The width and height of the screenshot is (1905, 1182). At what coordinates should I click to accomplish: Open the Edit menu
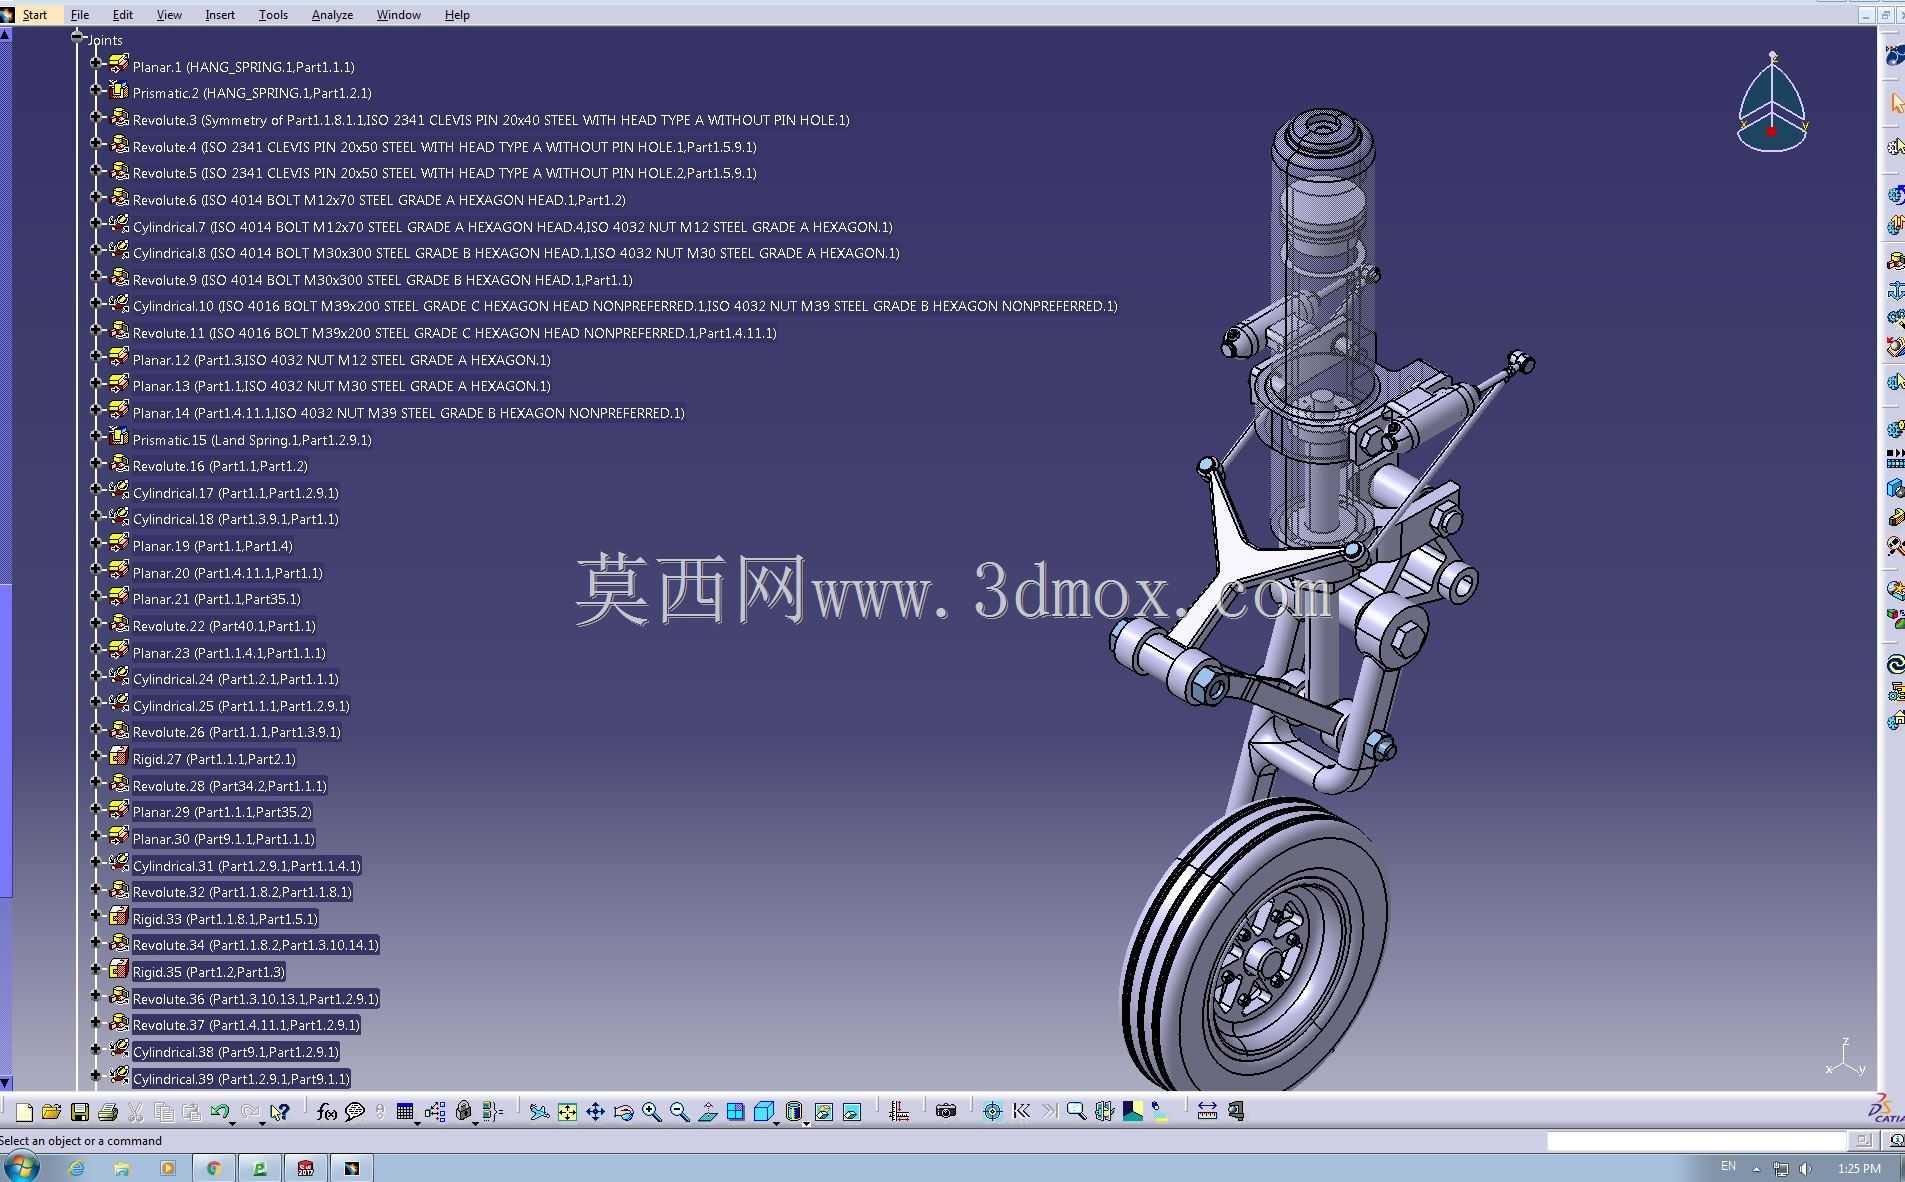[x=123, y=15]
